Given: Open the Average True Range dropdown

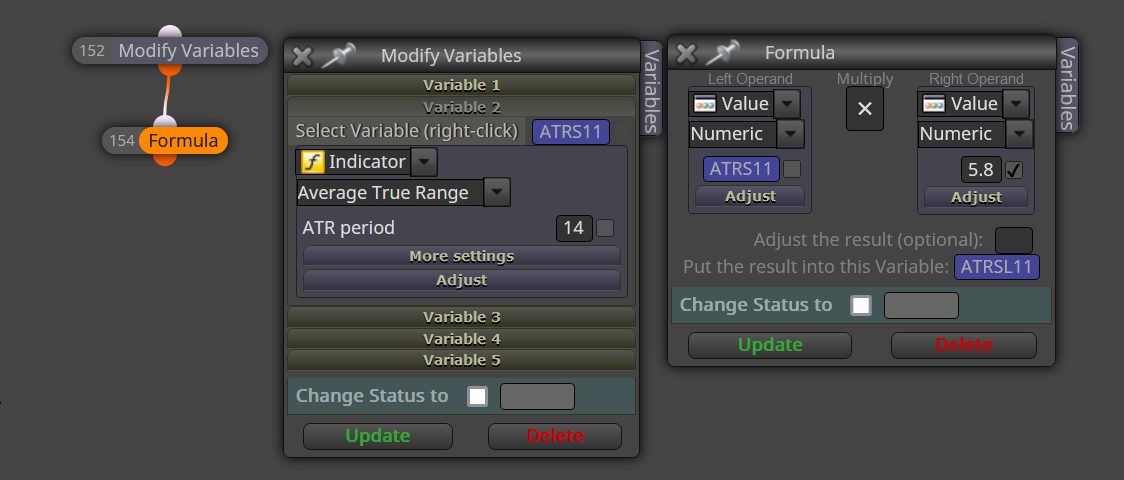Looking at the screenshot, I should tap(497, 193).
